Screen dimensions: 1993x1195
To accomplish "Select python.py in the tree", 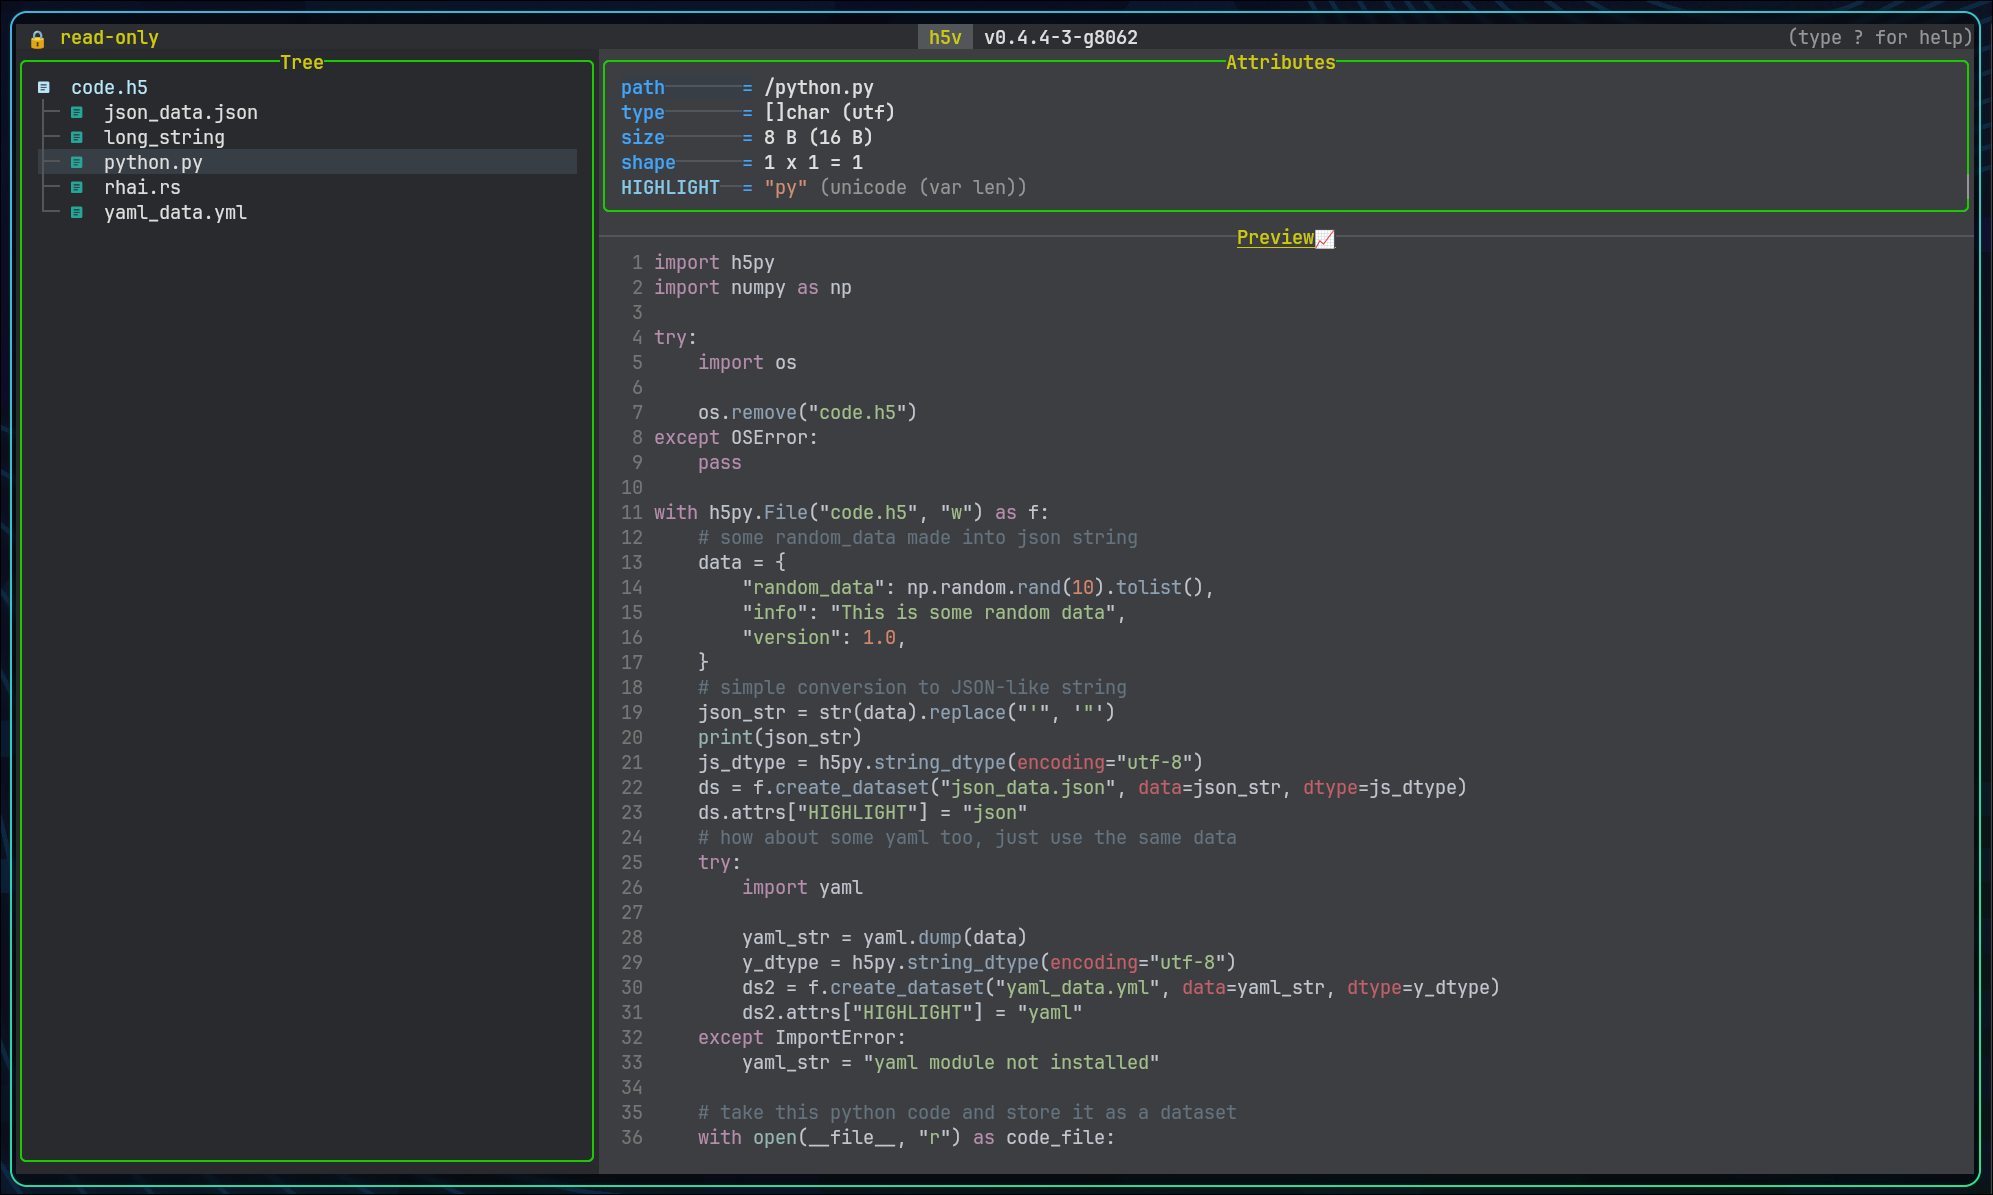I will point(153,162).
